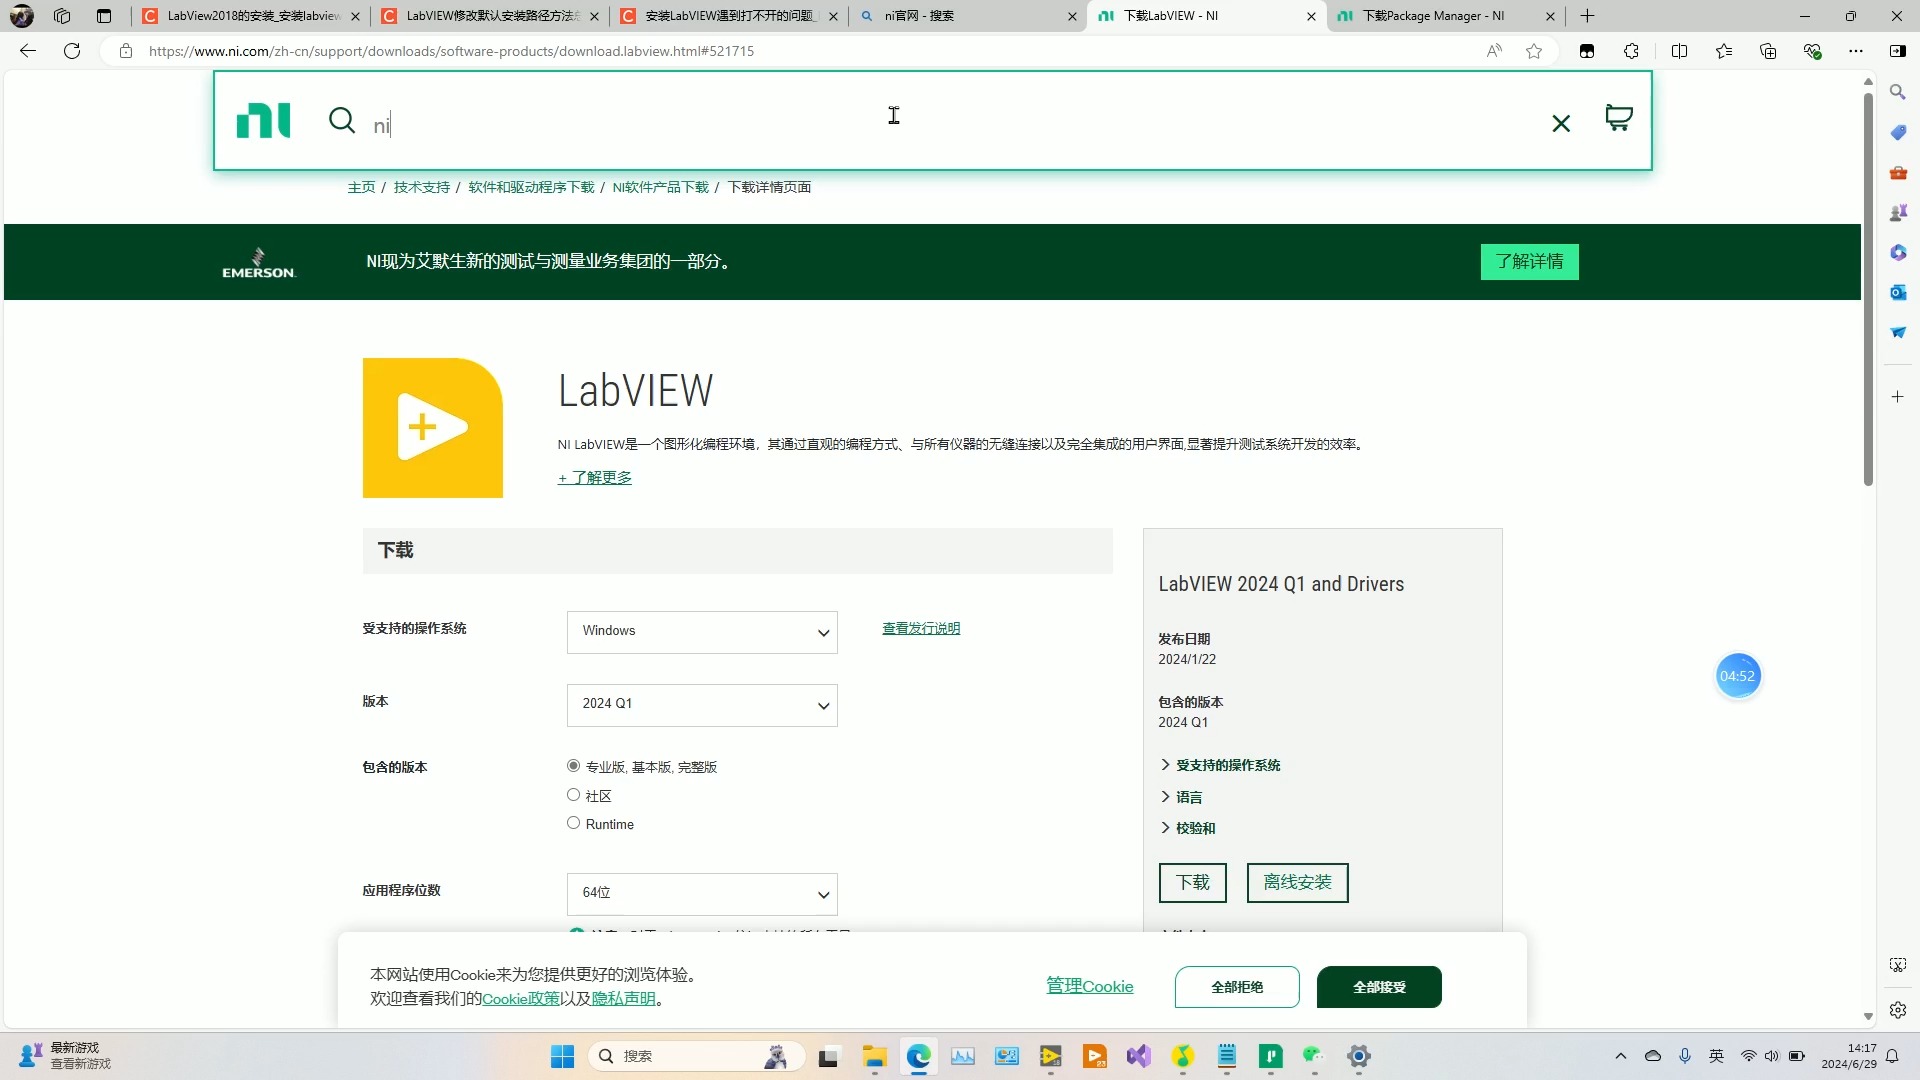Click the site info lock icon

click(126, 51)
